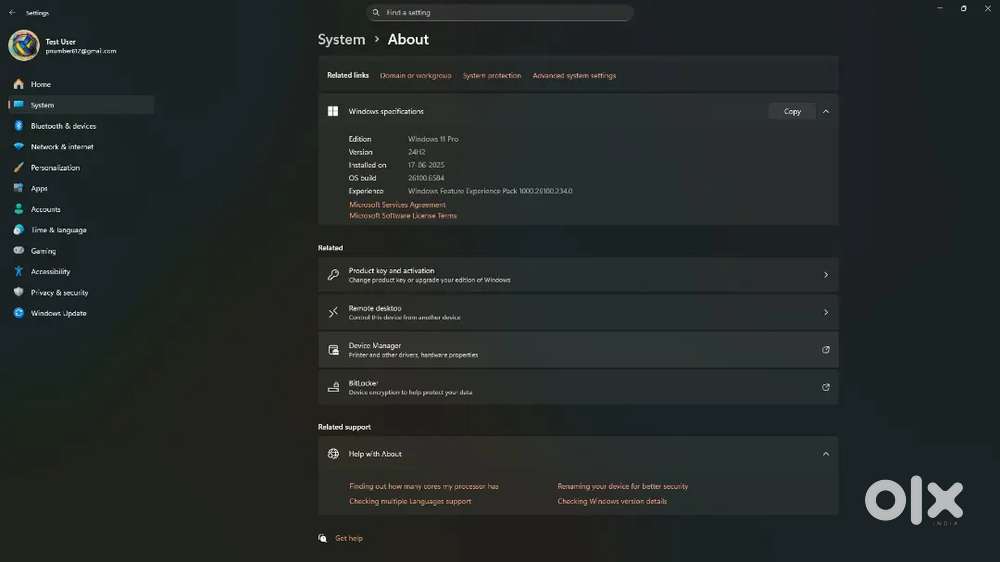Viewport: 1000px width, 562px height.
Task: Click the Advanced system settings link
Action: pos(574,76)
